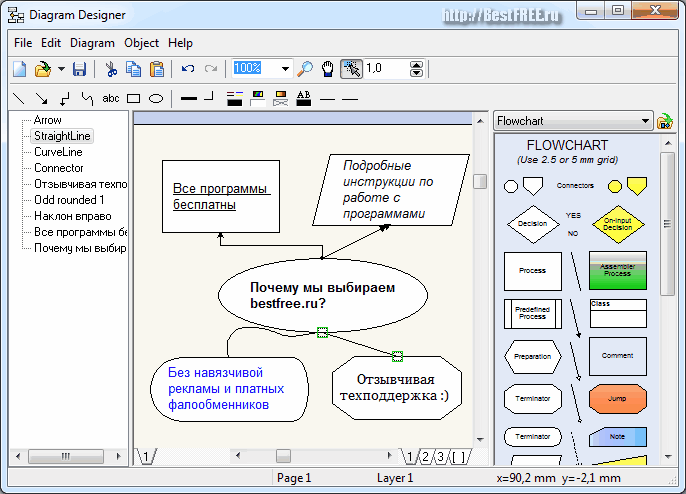Pick the blue Note template
Screen dimensions: 686x494
pos(617,437)
